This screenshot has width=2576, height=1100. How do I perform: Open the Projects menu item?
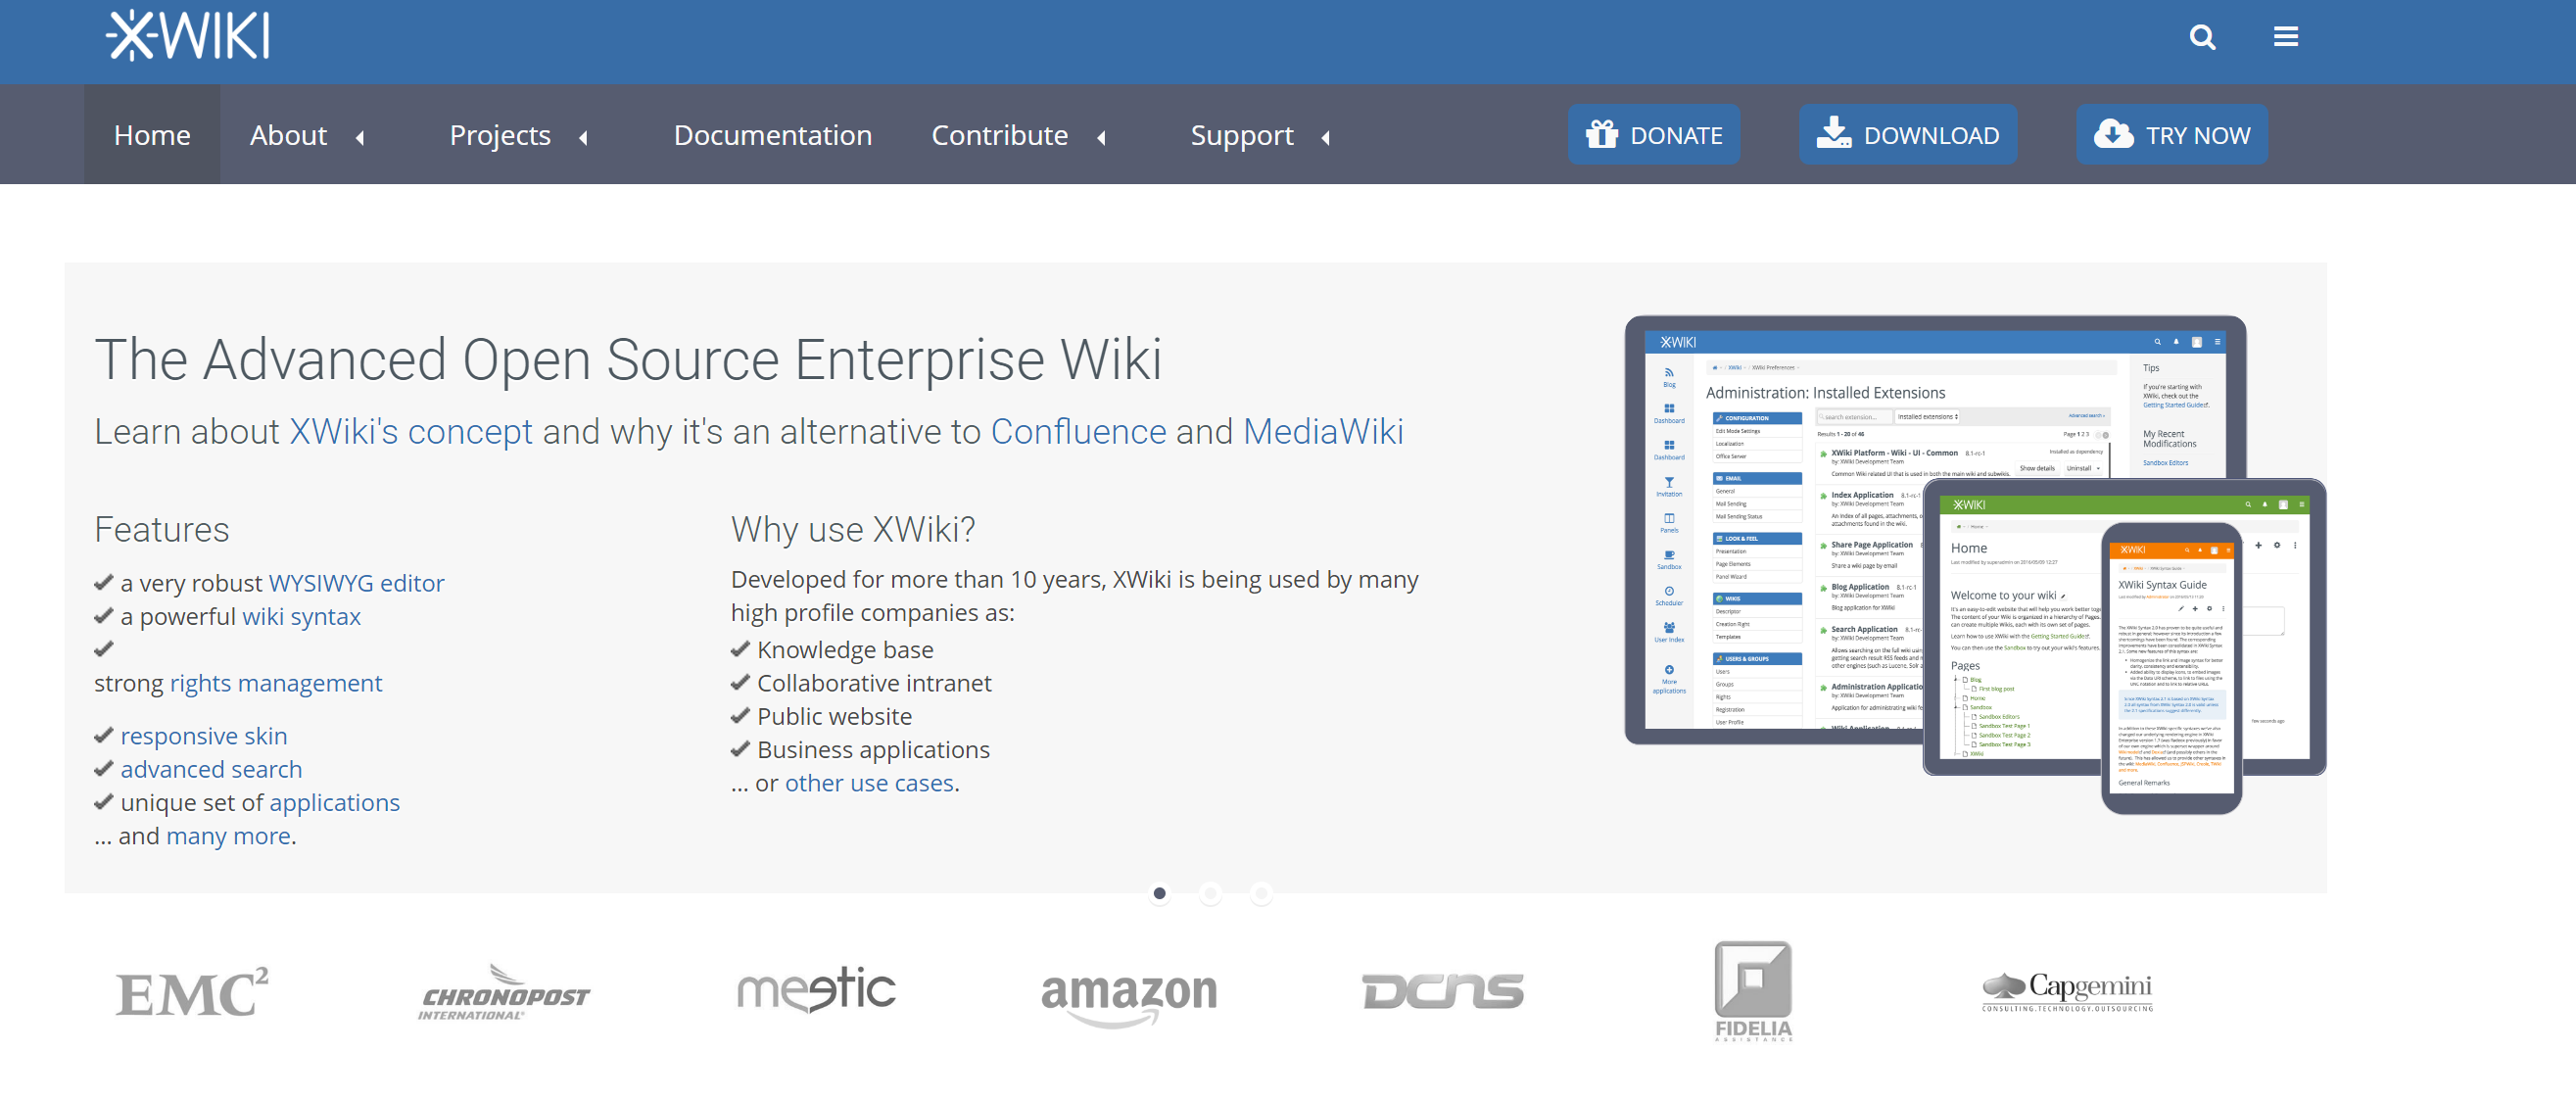point(500,134)
